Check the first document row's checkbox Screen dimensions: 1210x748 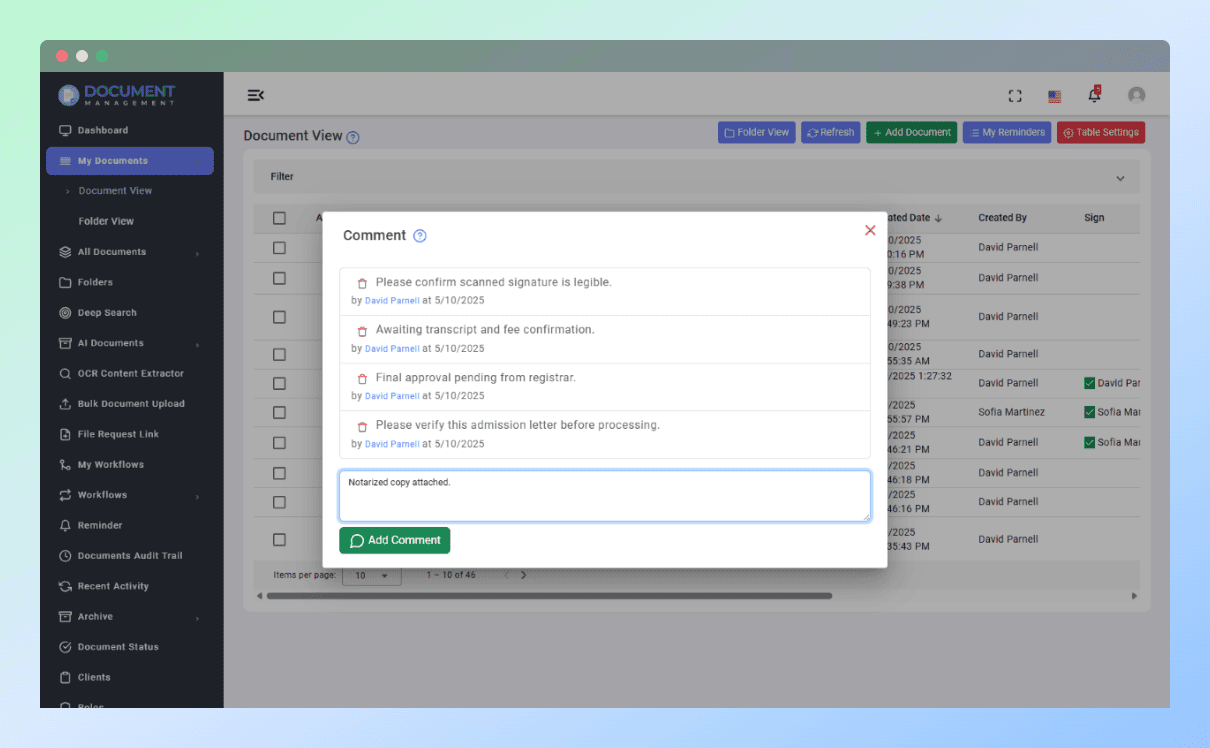click(279, 248)
